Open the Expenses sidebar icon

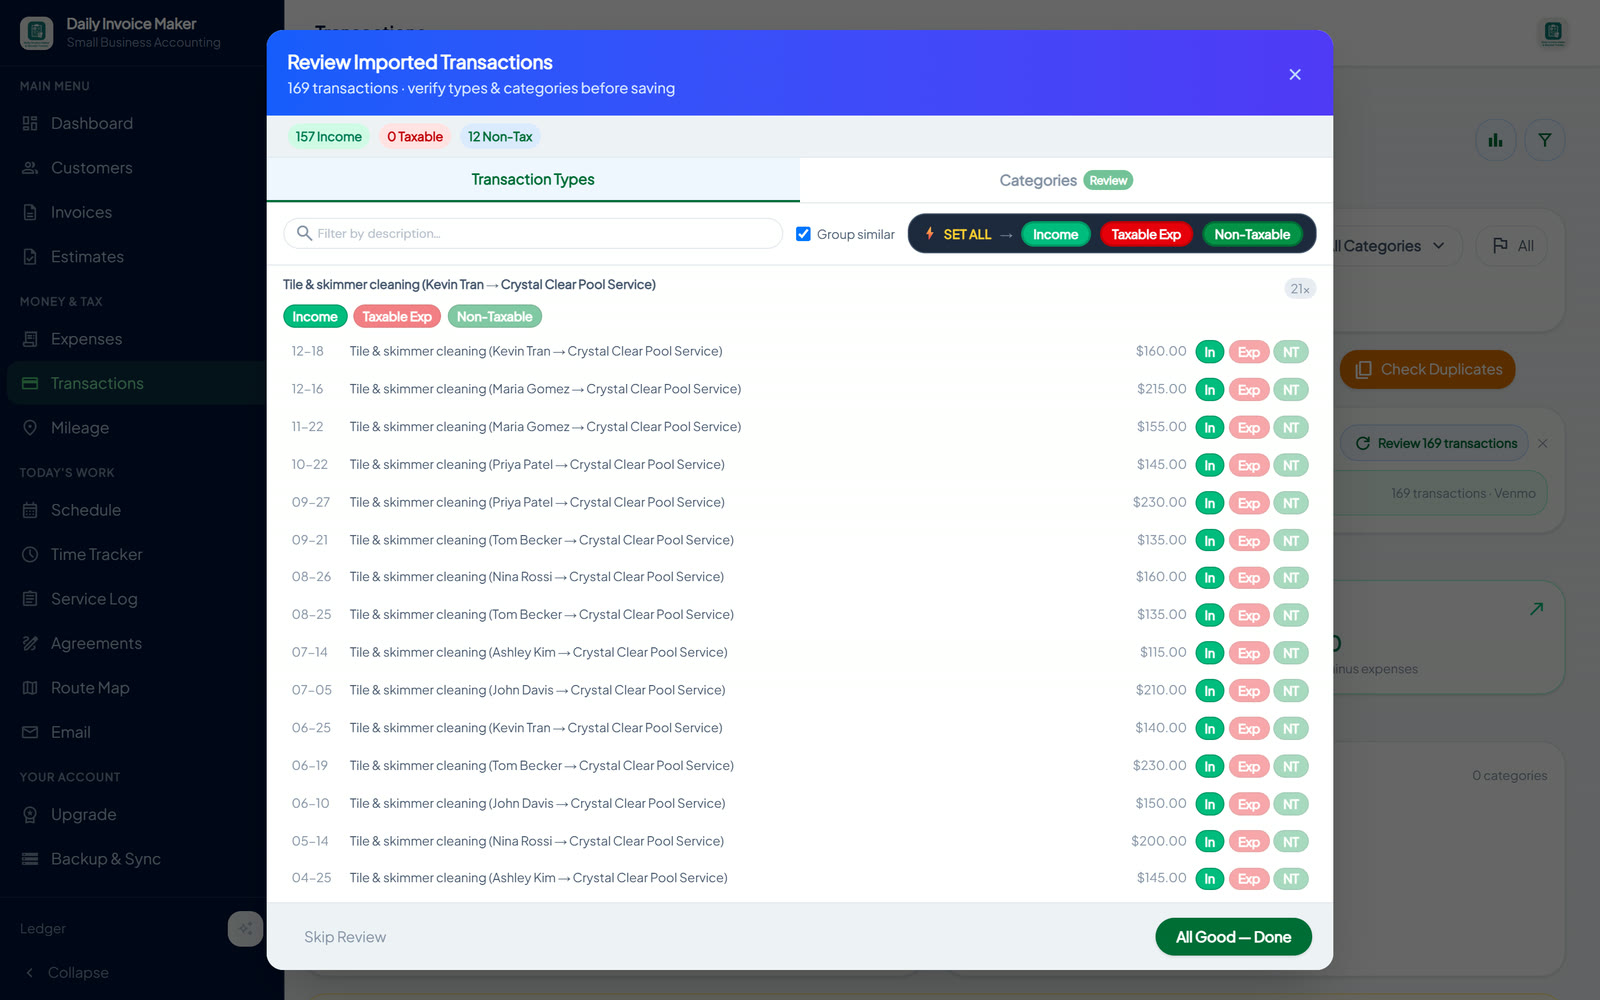coord(30,339)
